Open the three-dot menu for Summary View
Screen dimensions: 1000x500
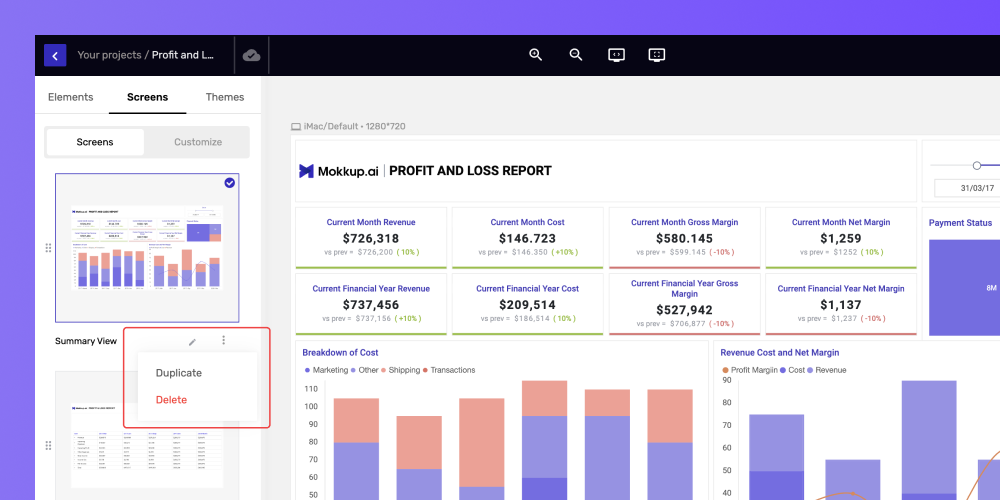point(223,341)
